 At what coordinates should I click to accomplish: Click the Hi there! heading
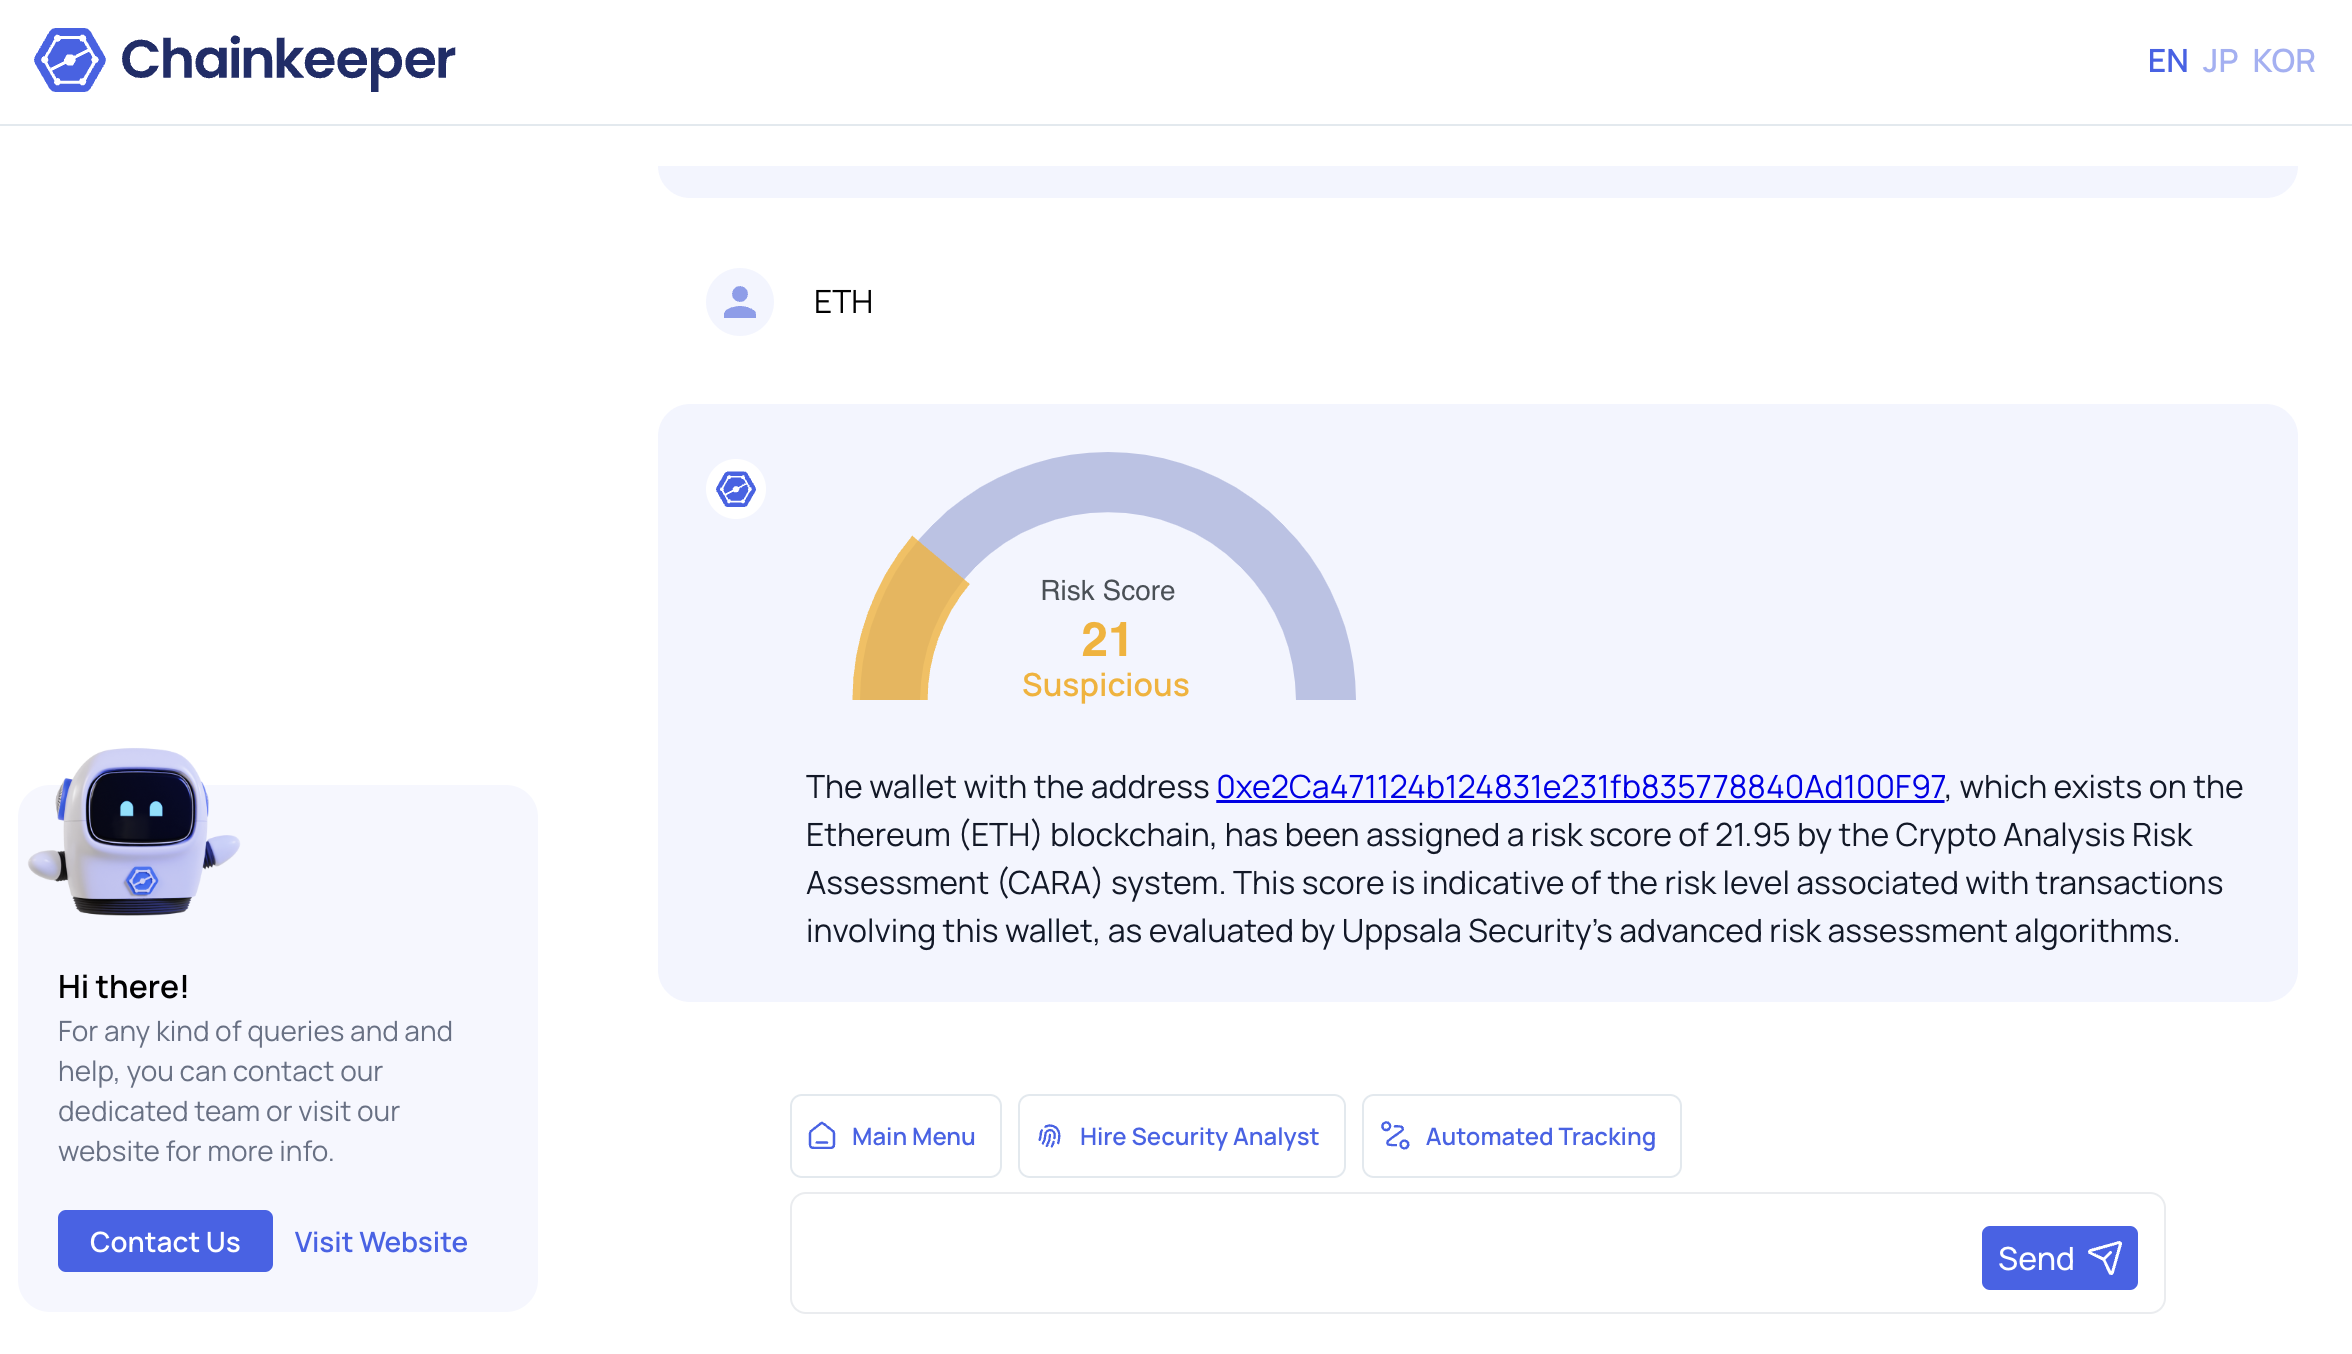tap(123, 987)
